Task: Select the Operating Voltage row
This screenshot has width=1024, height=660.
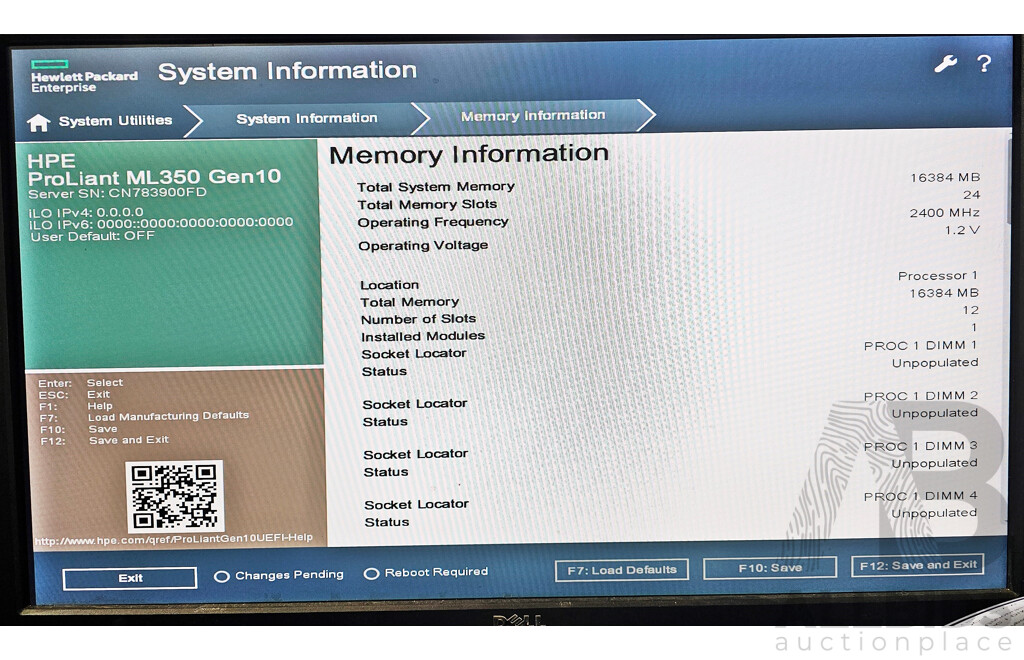Action: [668, 238]
